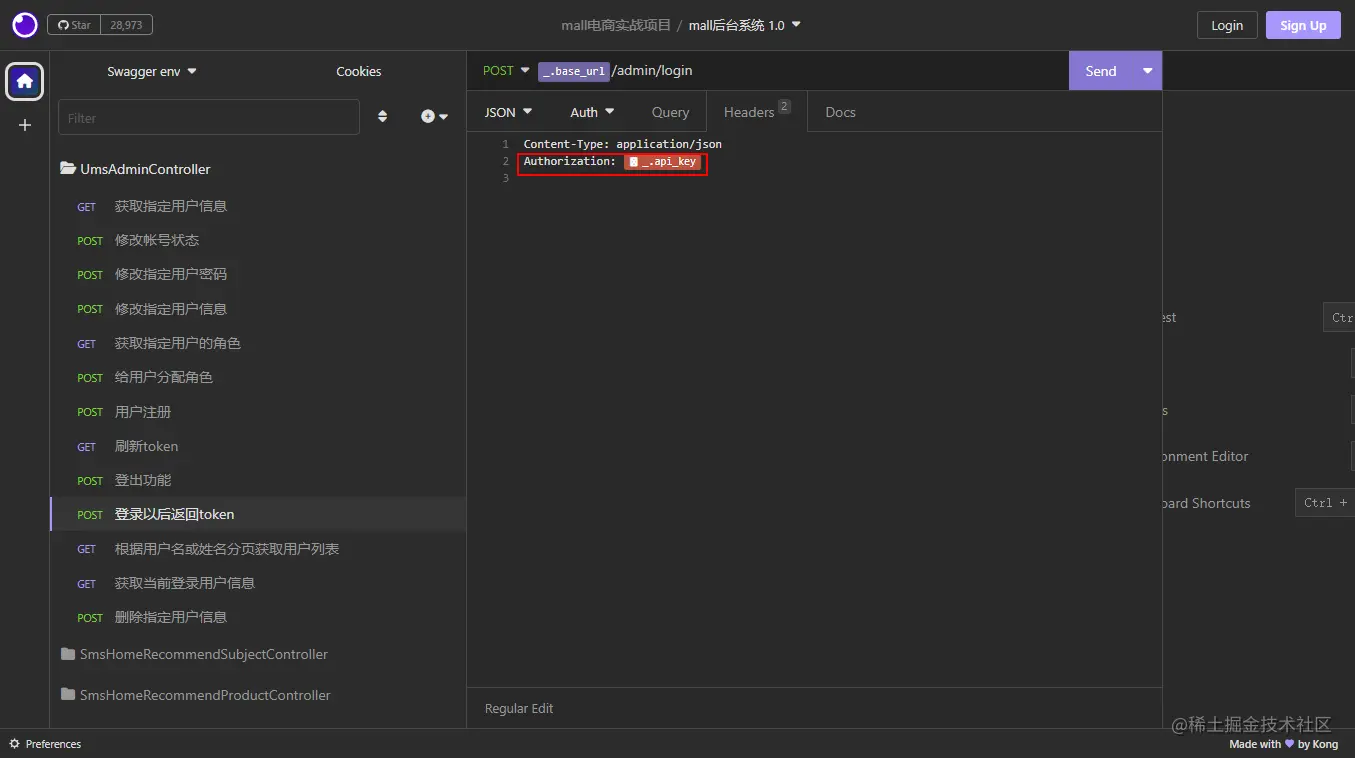The height and width of the screenshot is (758, 1355).
Task: Select request 用户注册
Action: pyautogui.click(x=258, y=412)
